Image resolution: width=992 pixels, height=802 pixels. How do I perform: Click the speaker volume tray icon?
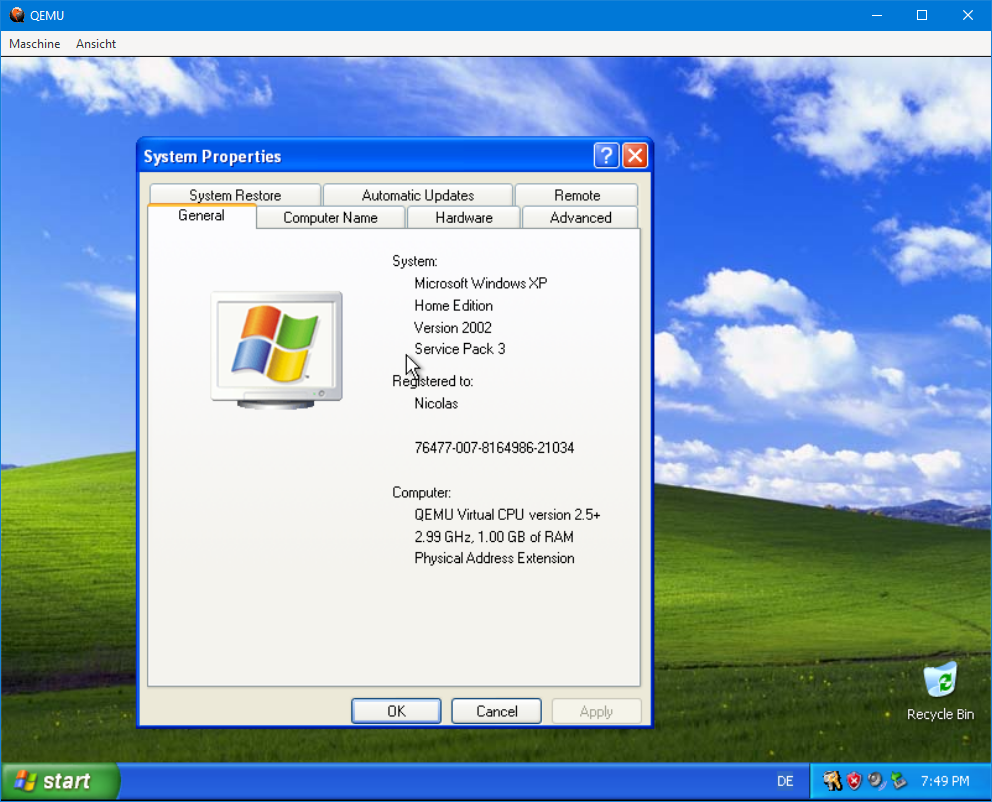(x=876, y=781)
